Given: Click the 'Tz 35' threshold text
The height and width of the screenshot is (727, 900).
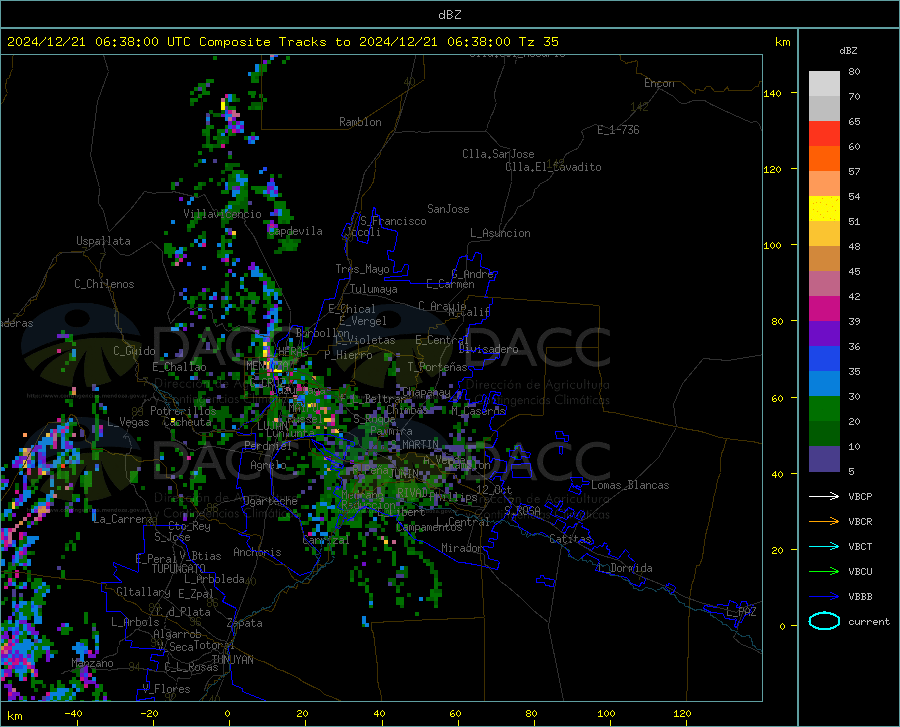Looking at the screenshot, I should click(538, 42).
